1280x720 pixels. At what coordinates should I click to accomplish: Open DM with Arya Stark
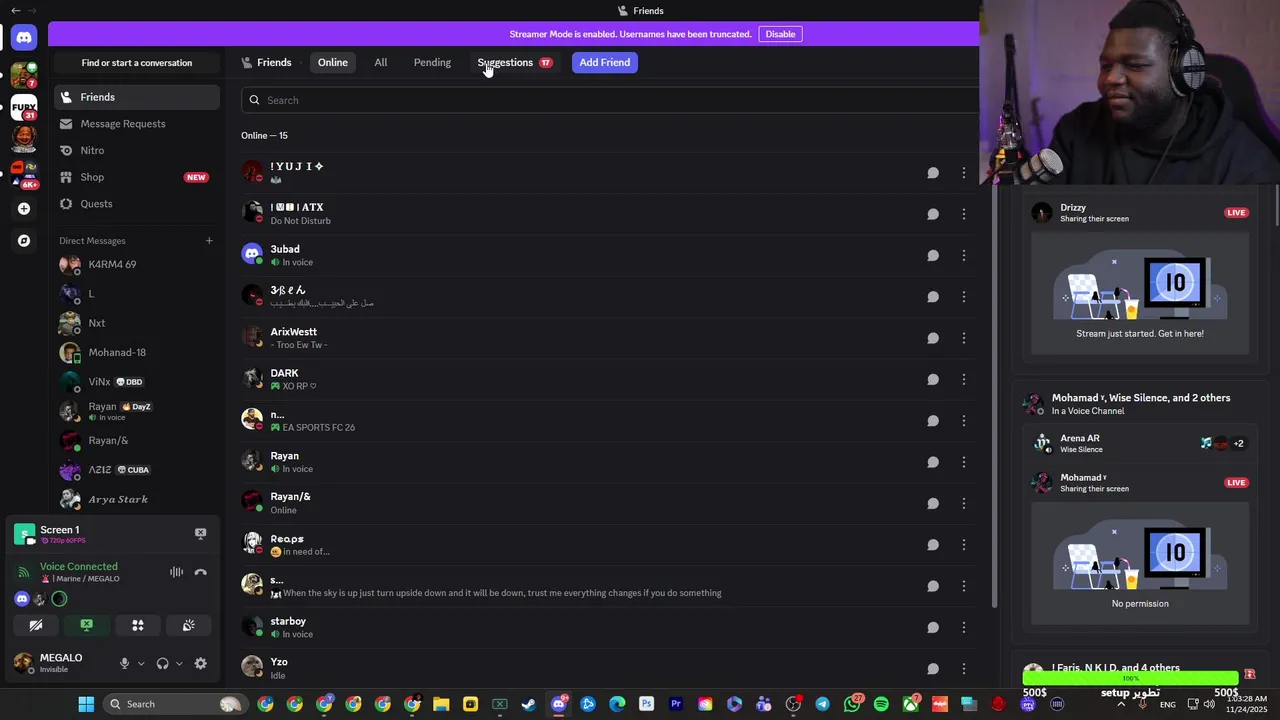(137, 499)
